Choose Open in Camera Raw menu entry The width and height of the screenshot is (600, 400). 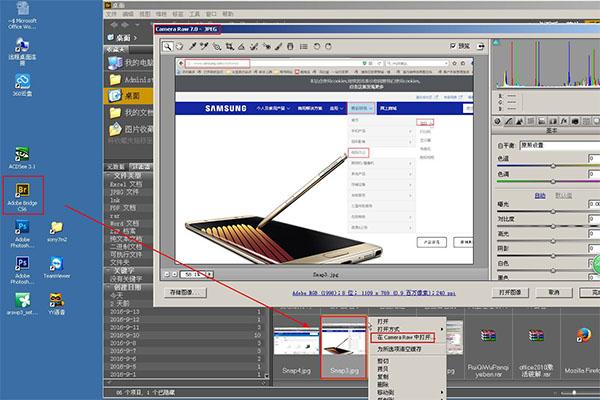point(403,338)
